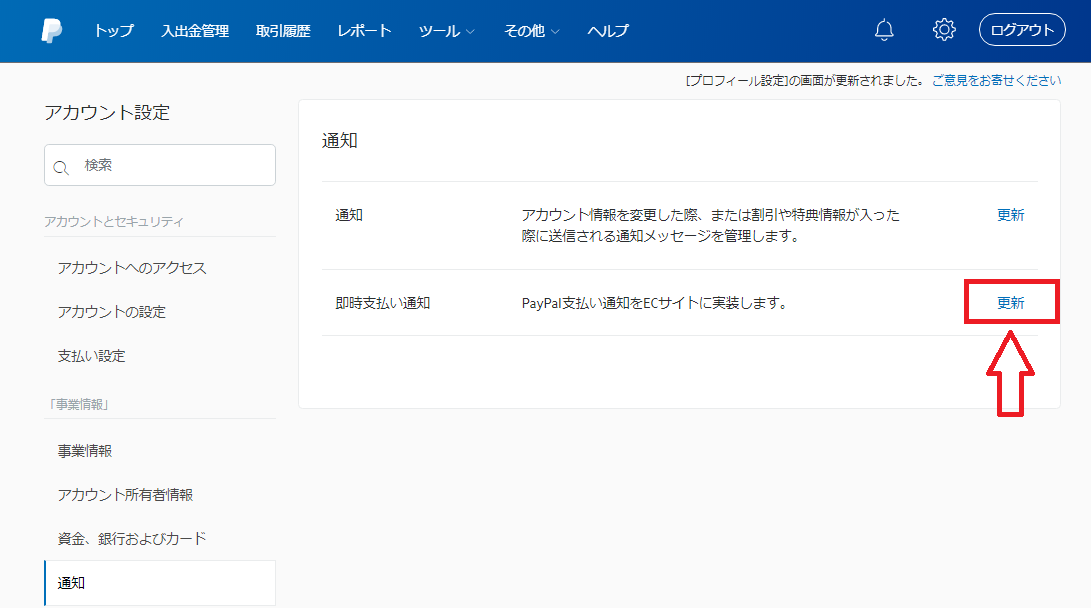Click 更新 link for 即時支払い通知 row

(x=1010, y=303)
